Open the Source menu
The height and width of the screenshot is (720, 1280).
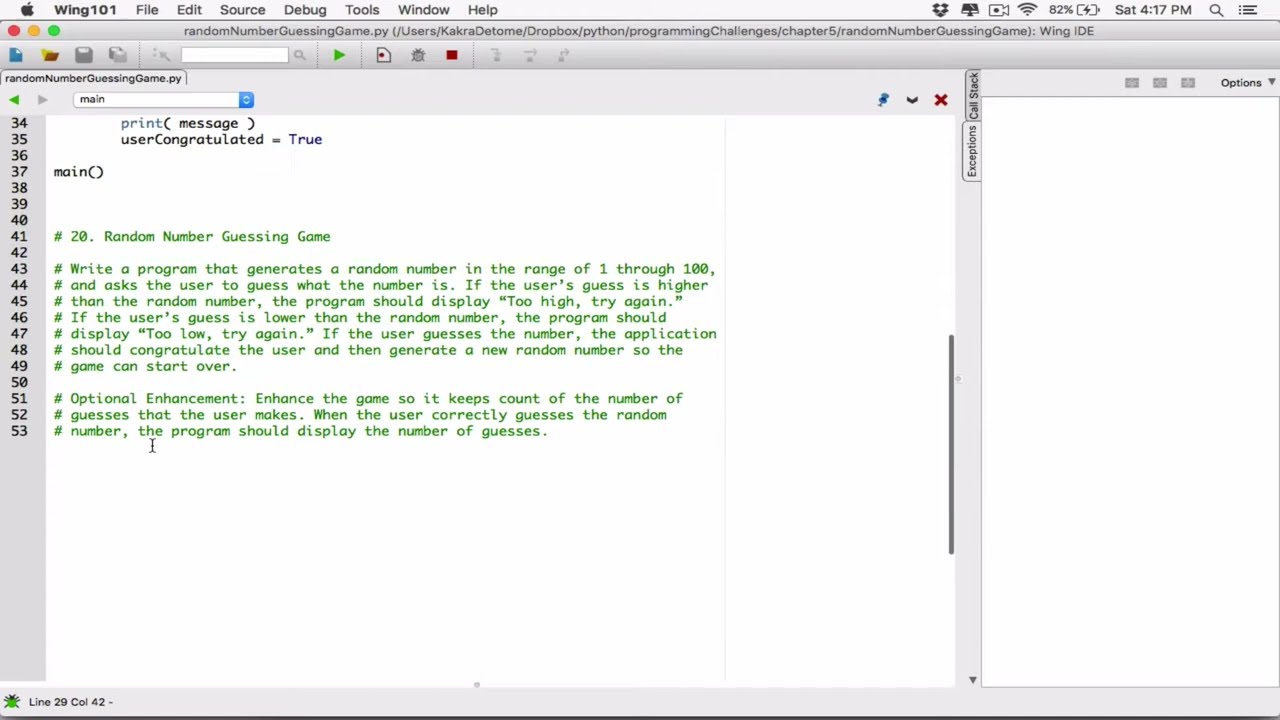click(x=242, y=10)
